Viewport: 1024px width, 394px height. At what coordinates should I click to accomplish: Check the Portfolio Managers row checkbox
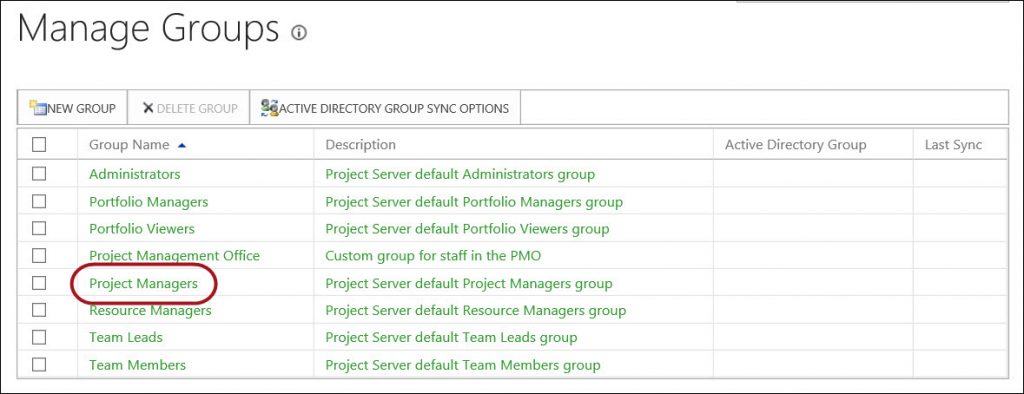pyautogui.click(x=39, y=201)
